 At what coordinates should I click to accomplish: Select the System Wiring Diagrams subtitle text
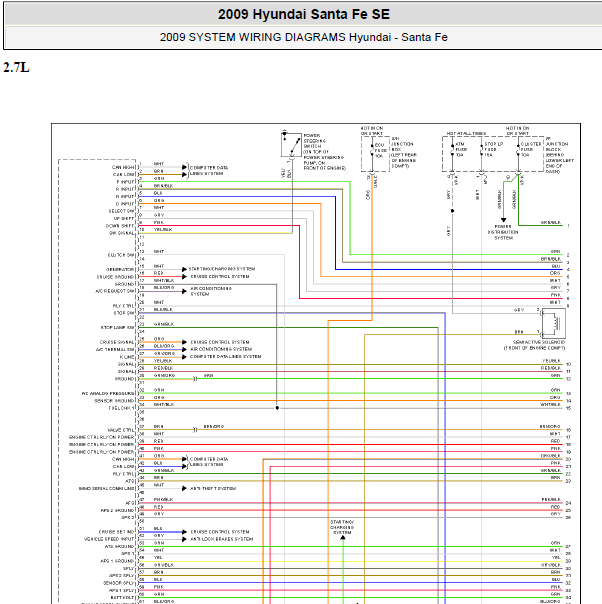tap(300, 37)
